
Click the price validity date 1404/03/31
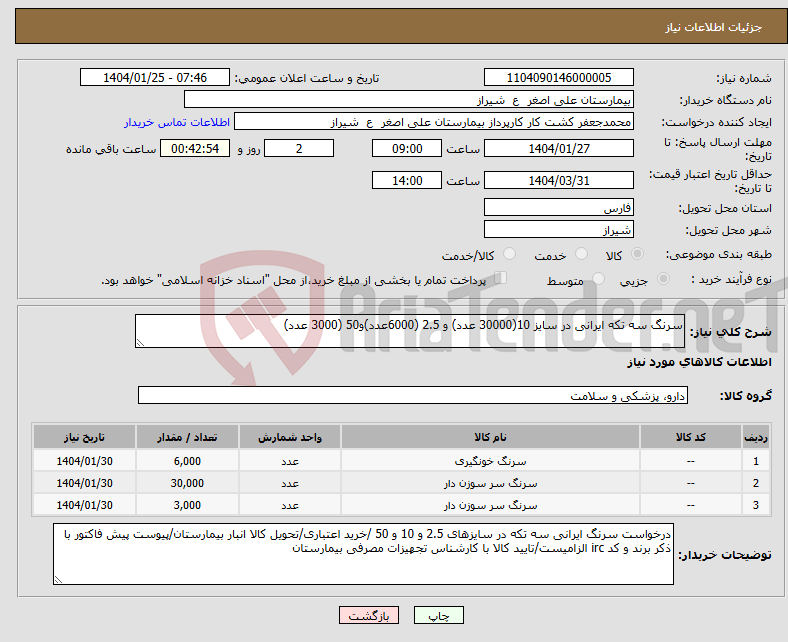558,180
